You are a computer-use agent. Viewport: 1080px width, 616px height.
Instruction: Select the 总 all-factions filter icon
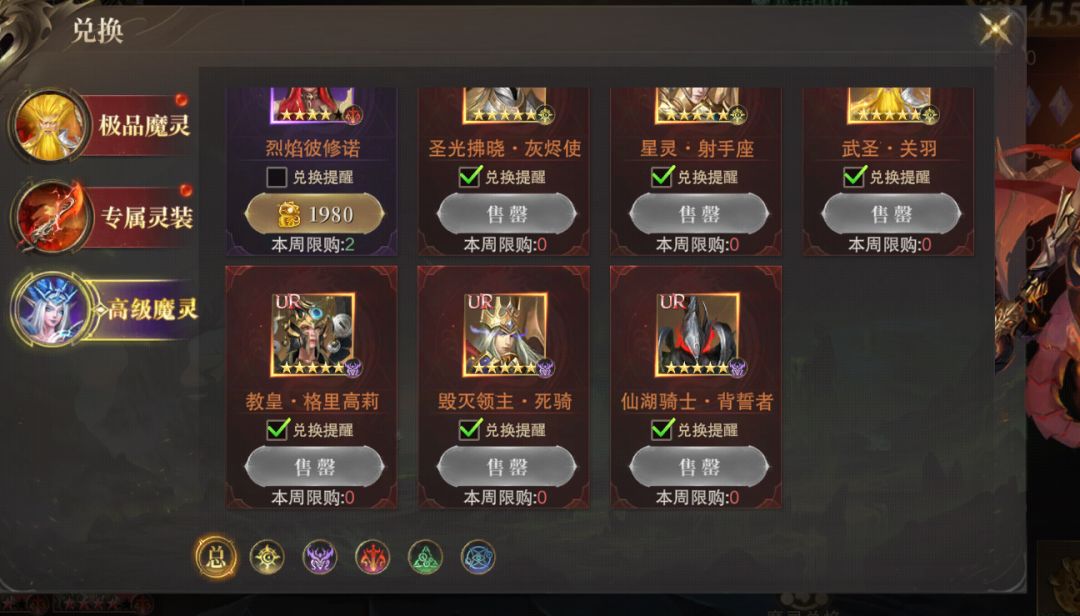tap(216, 557)
